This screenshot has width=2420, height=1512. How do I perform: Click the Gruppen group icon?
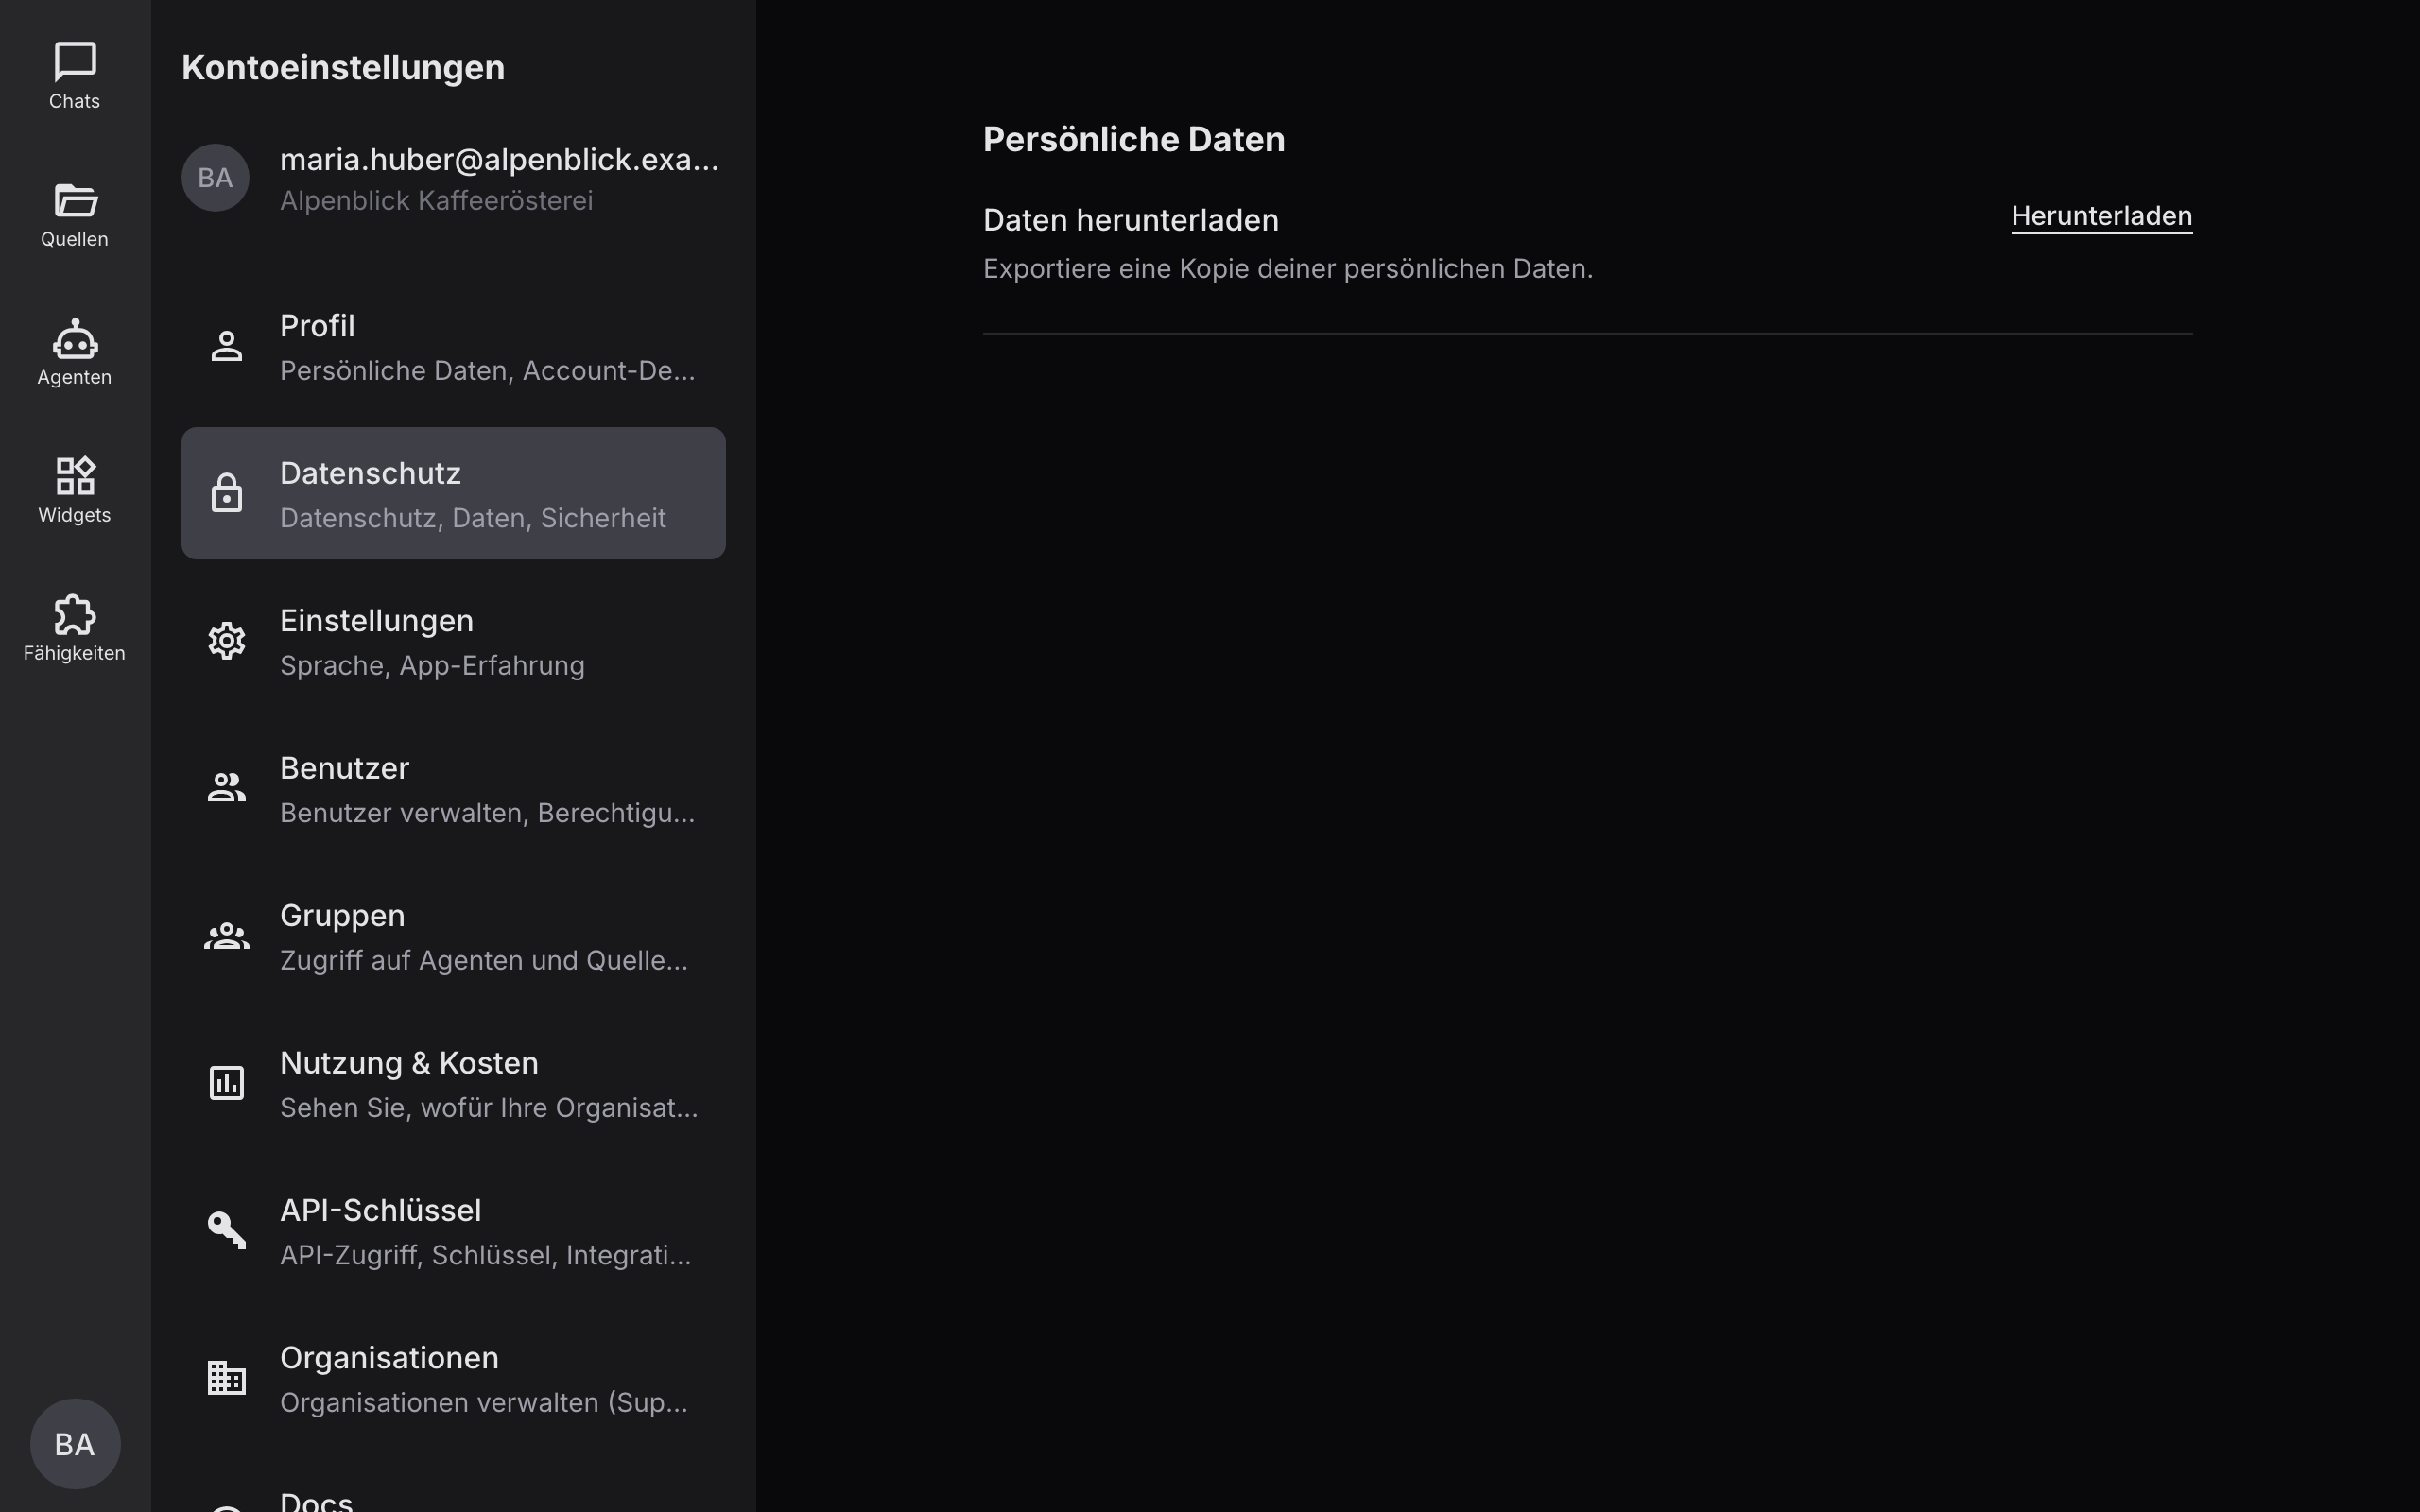(x=227, y=936)
